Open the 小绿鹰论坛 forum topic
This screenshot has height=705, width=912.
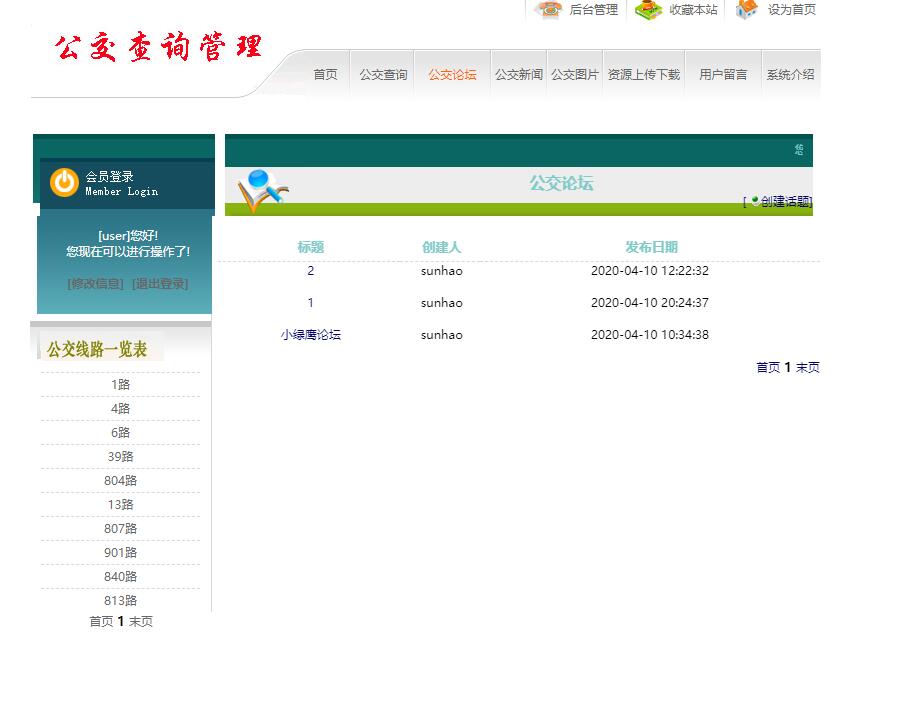tap(310, 335)
